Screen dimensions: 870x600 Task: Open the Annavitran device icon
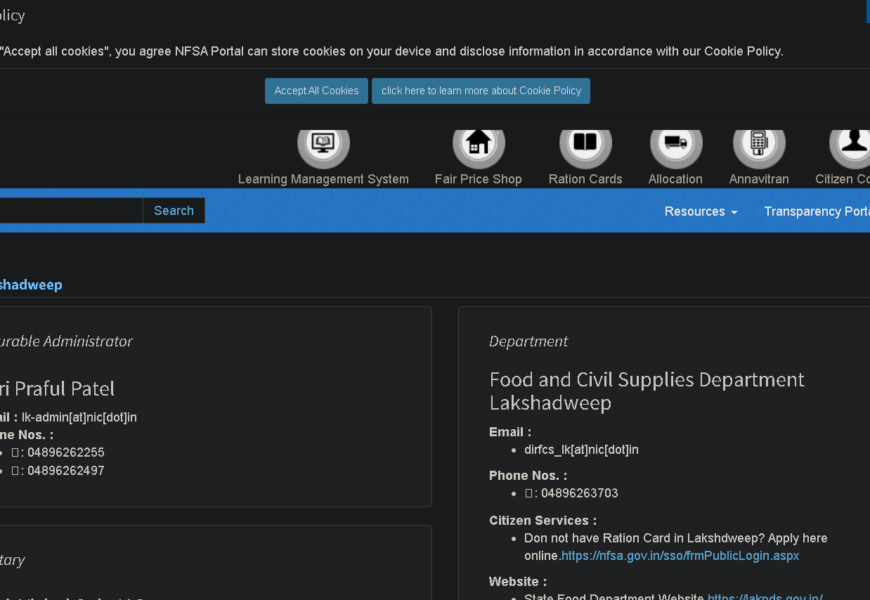click(758, 144)
